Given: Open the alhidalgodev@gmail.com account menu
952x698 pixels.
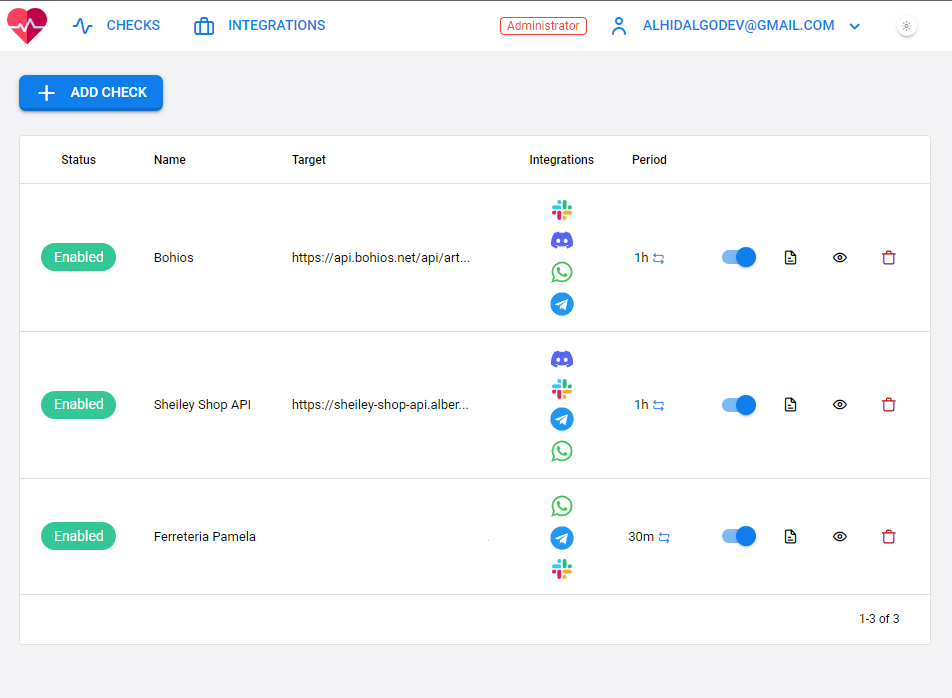Looking at the screenshot, I should 738,25.
